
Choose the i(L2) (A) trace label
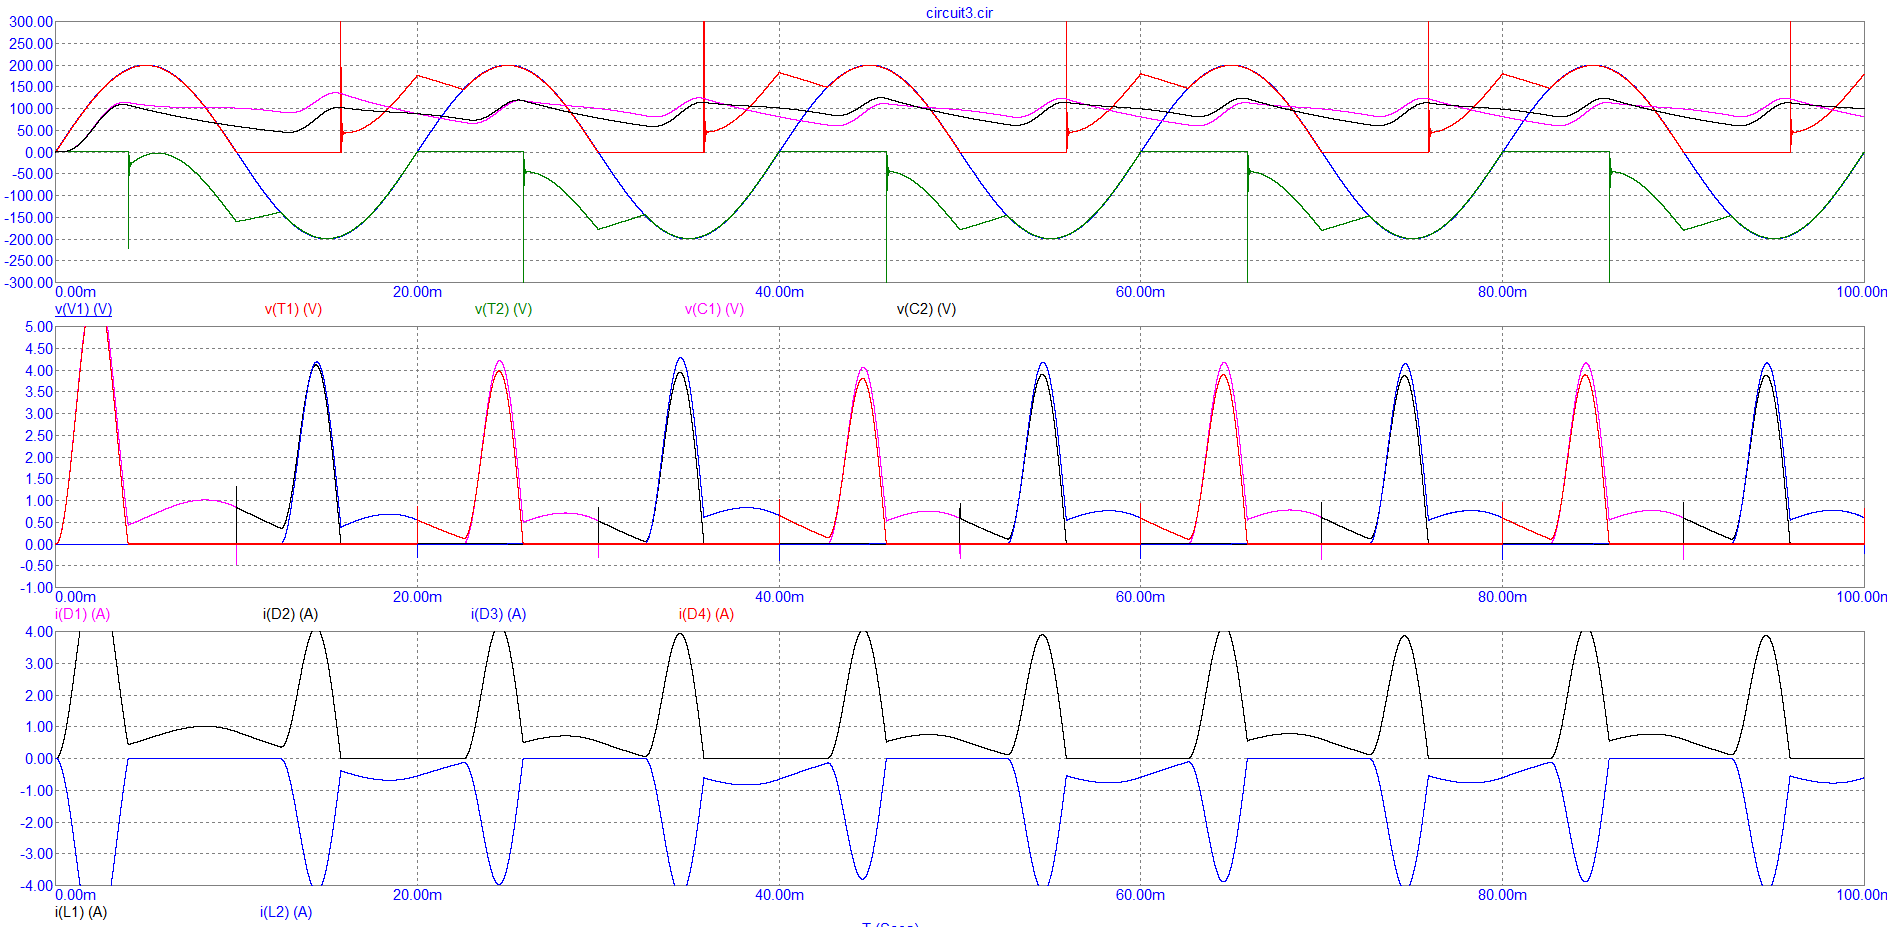click(286, 912)
